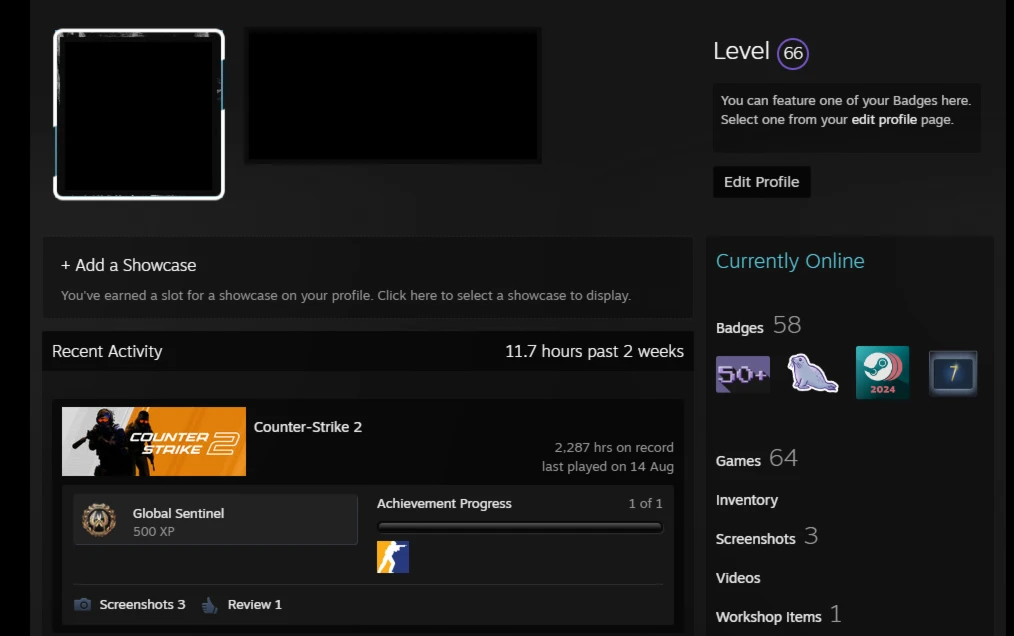Open the number 7 years badge
The image size is (1014, 636).
click(953, 373)
